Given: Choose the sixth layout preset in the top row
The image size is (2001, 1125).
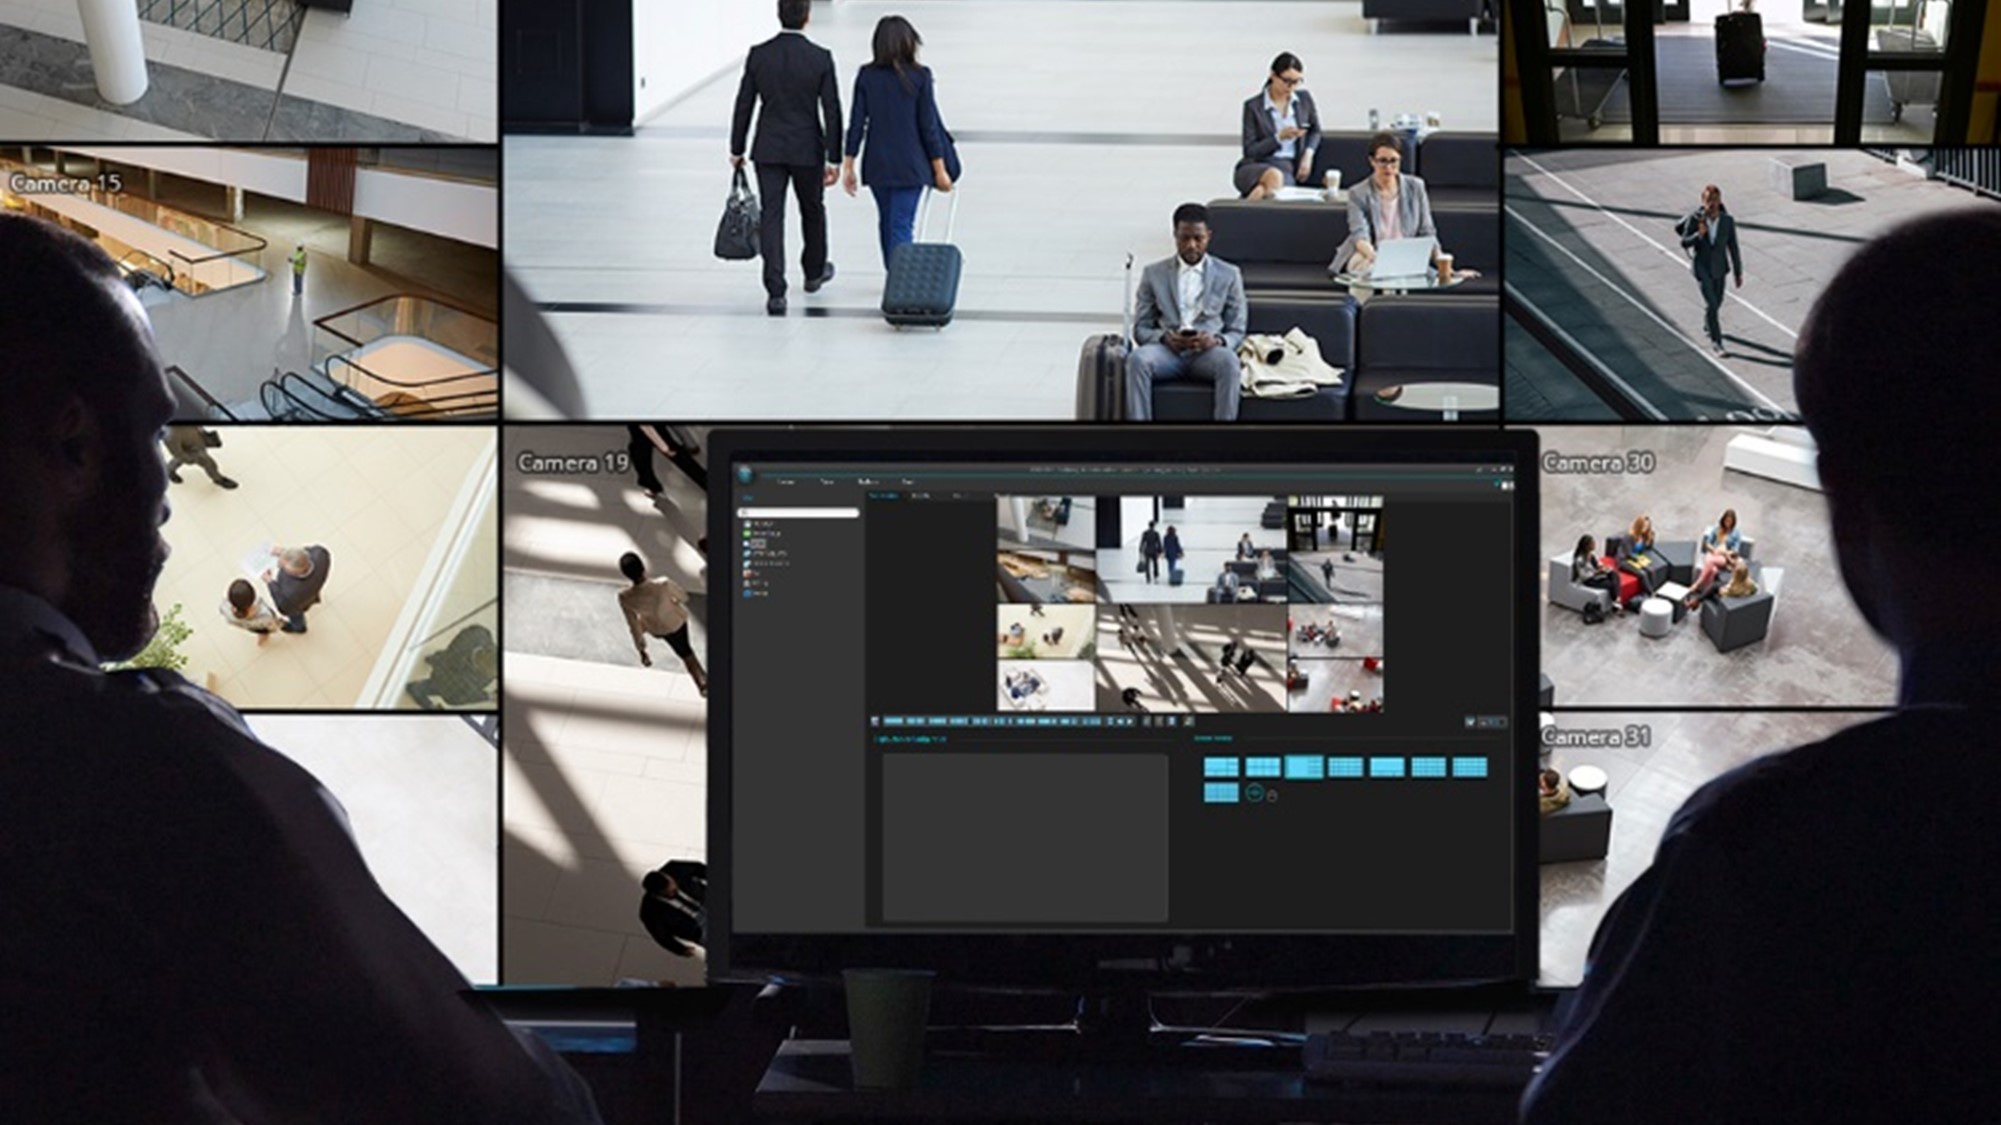Looking at the screenshot, I should (1428, 767).
